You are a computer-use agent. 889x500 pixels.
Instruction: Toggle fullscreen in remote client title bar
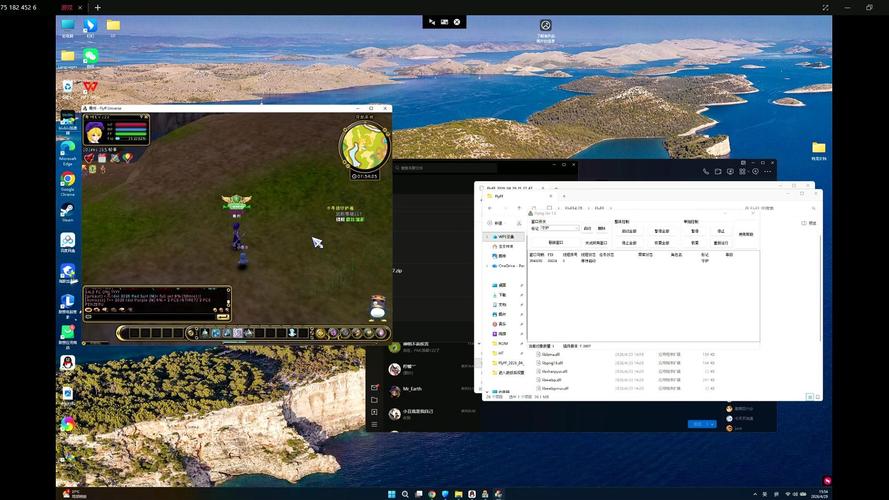826,7
